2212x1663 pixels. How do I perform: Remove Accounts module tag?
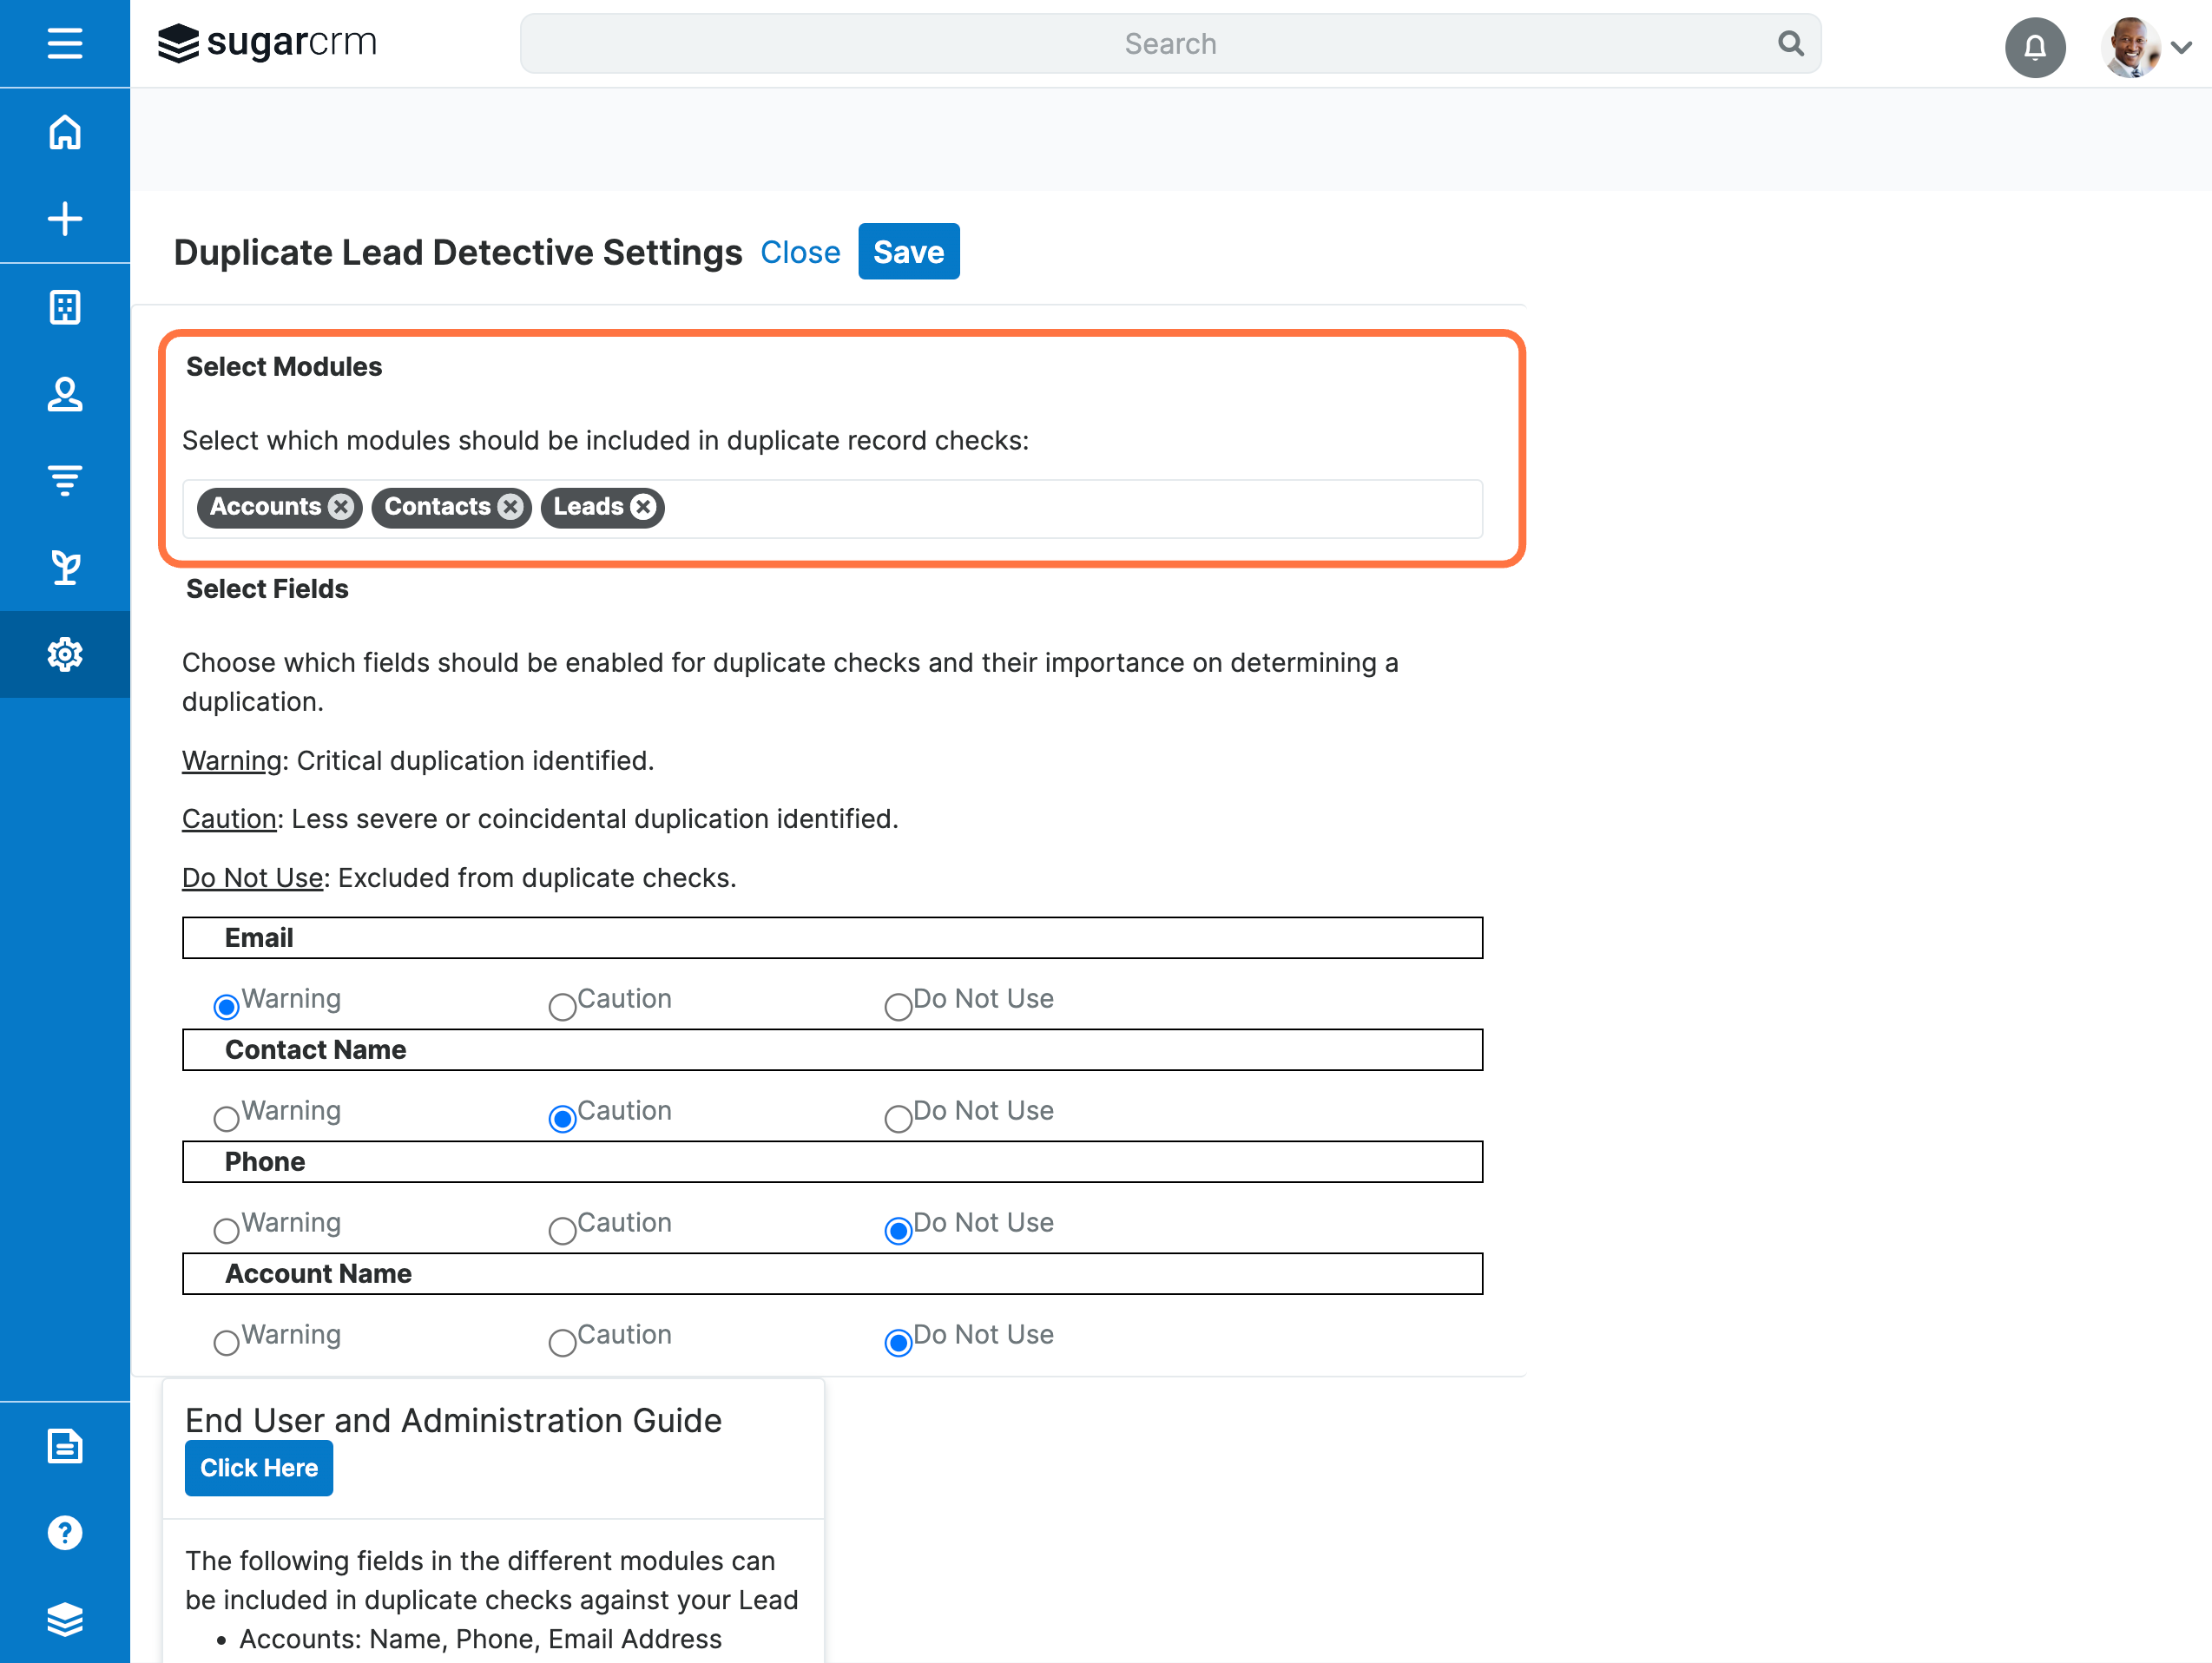tap(341, 507)
